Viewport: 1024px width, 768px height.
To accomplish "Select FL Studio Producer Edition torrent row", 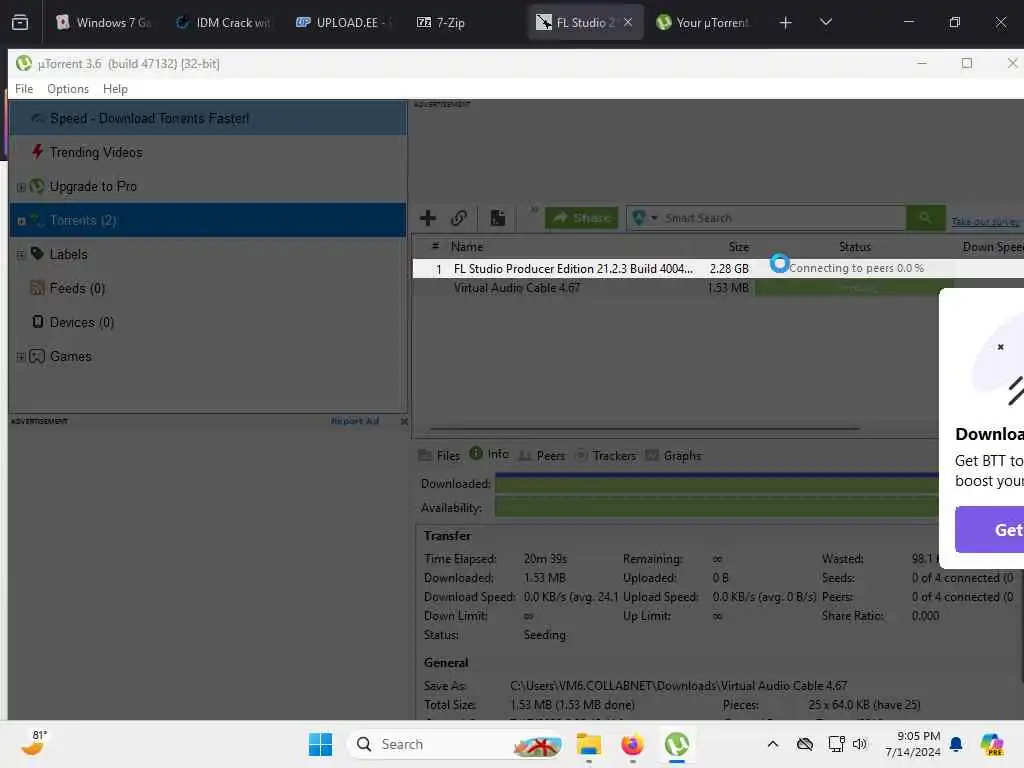I will click(x=718, y=268).
